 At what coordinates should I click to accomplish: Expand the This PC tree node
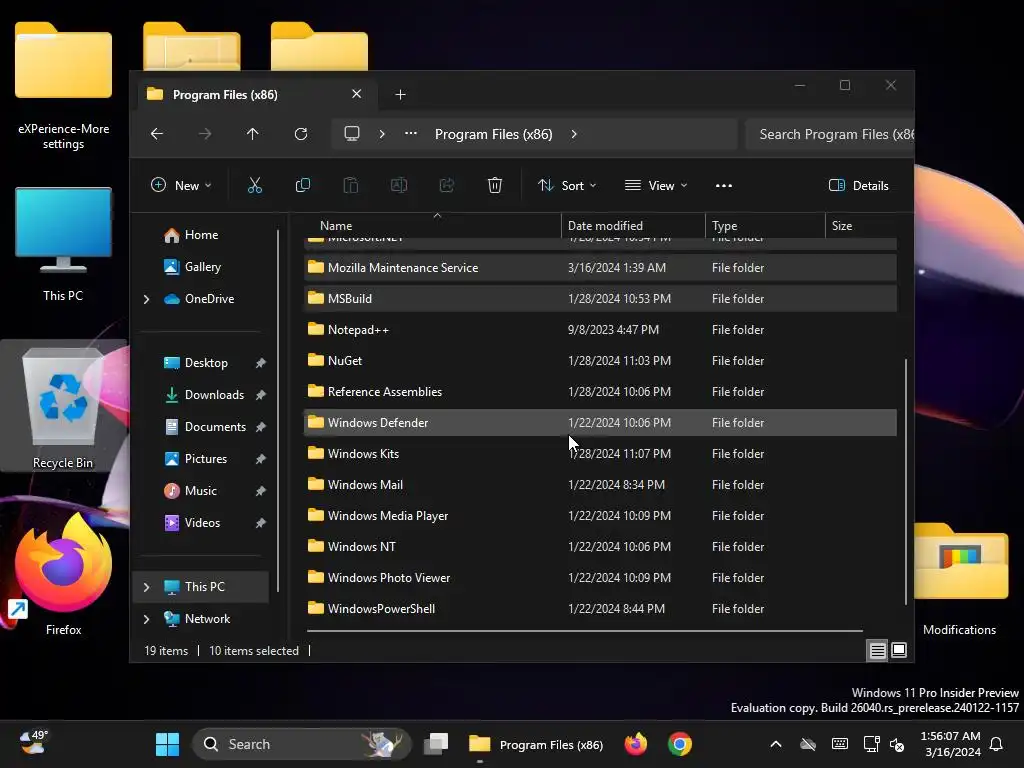pos(146,587)
